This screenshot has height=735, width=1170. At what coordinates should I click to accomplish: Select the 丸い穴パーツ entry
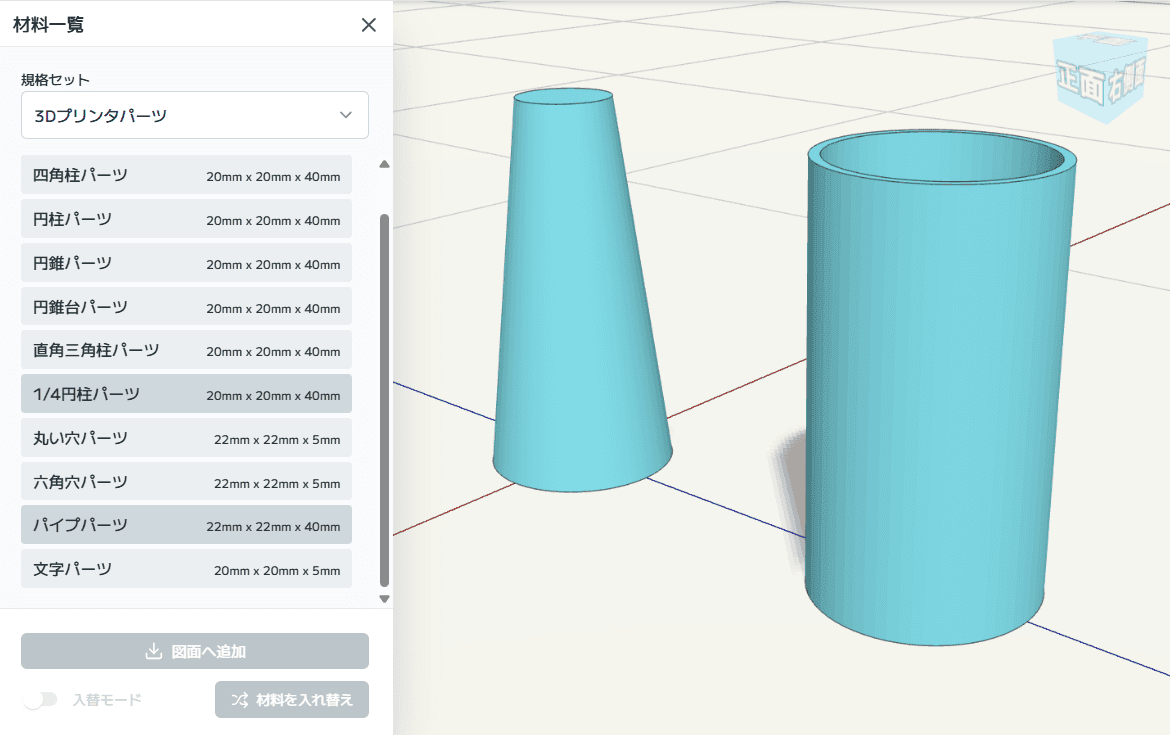point(186,438)
